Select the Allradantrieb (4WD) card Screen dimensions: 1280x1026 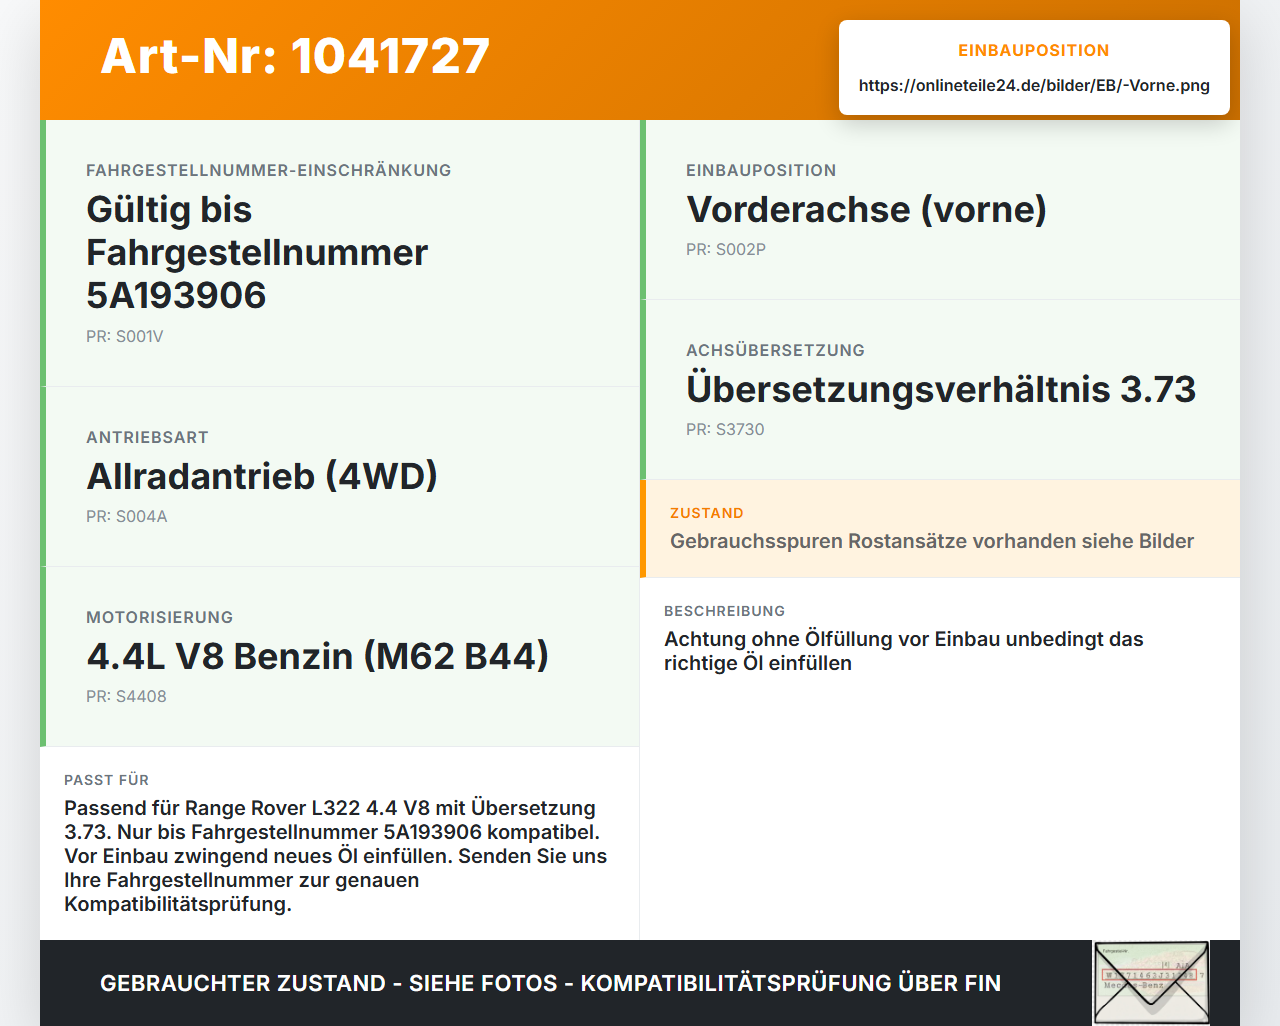[x=340, y=477]
